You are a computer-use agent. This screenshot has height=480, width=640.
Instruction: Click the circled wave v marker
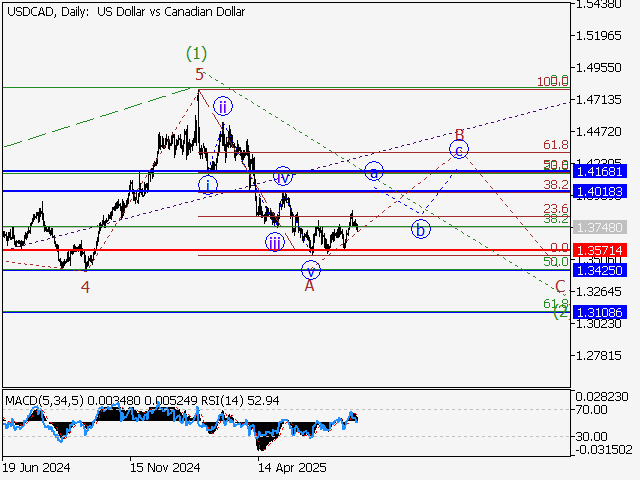[311, 269]
